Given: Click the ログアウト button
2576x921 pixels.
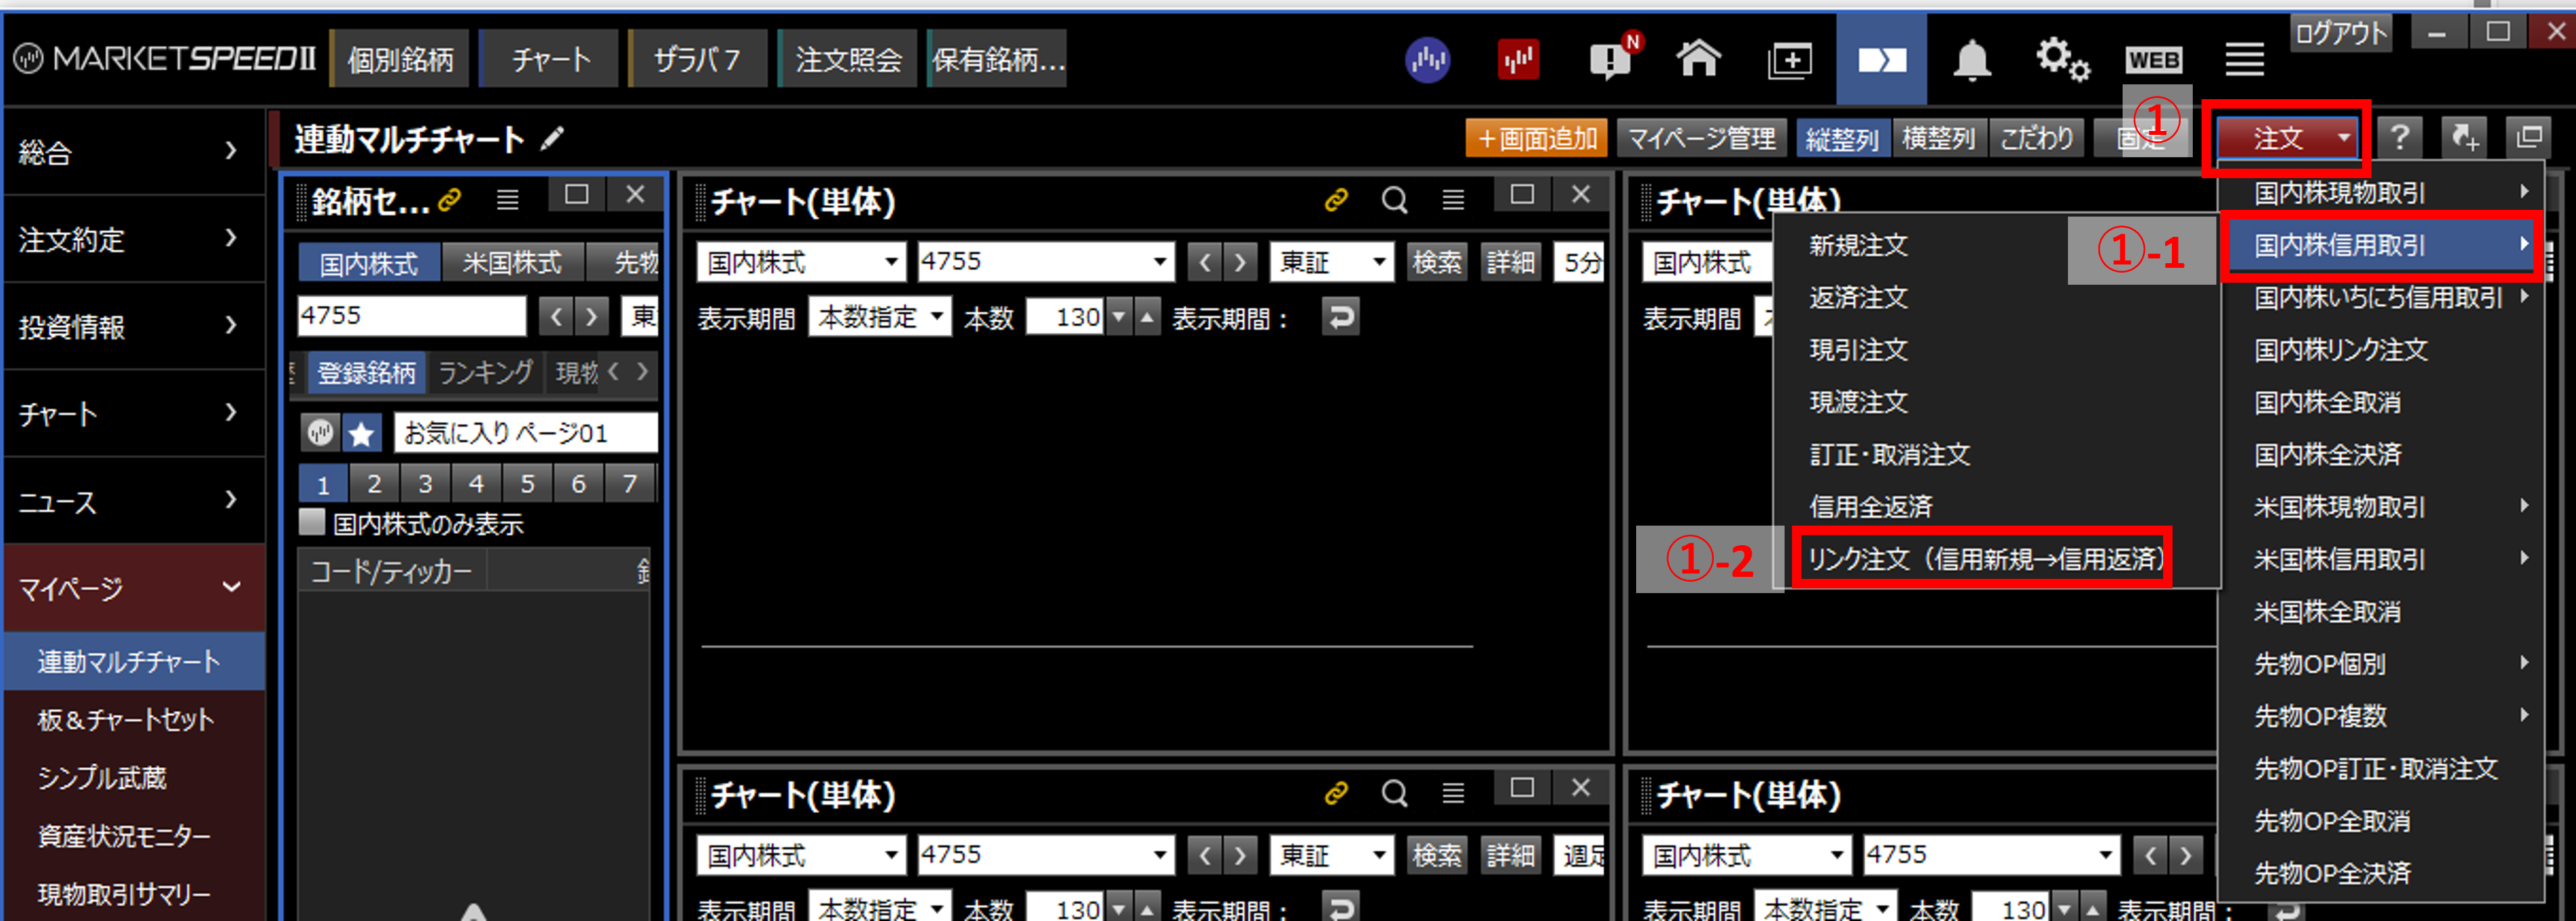Looking at the screenshot, I should 2341,33.
